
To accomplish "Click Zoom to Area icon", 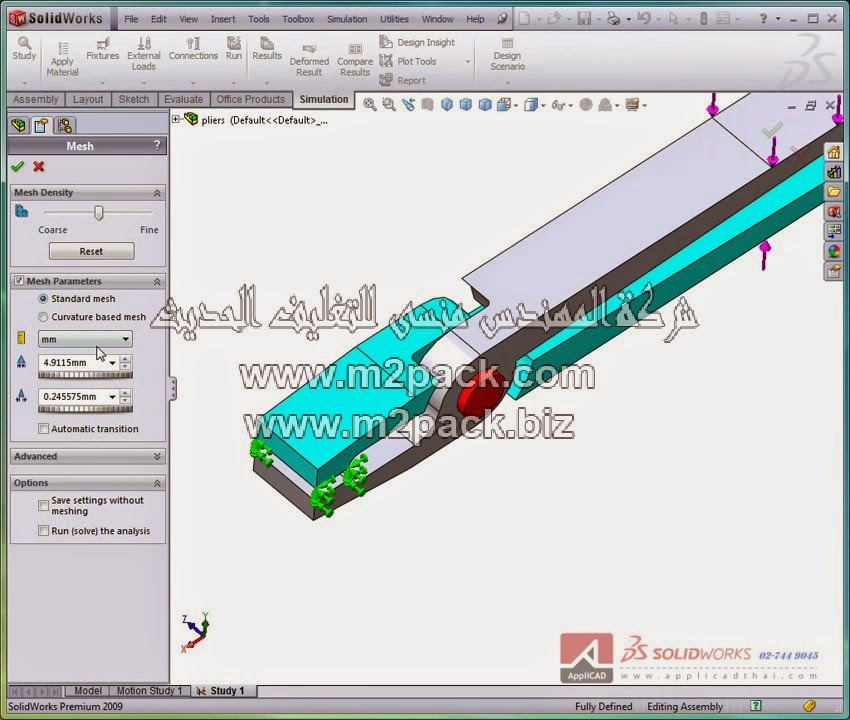I will pyautogui.click(x=389, y=105).
